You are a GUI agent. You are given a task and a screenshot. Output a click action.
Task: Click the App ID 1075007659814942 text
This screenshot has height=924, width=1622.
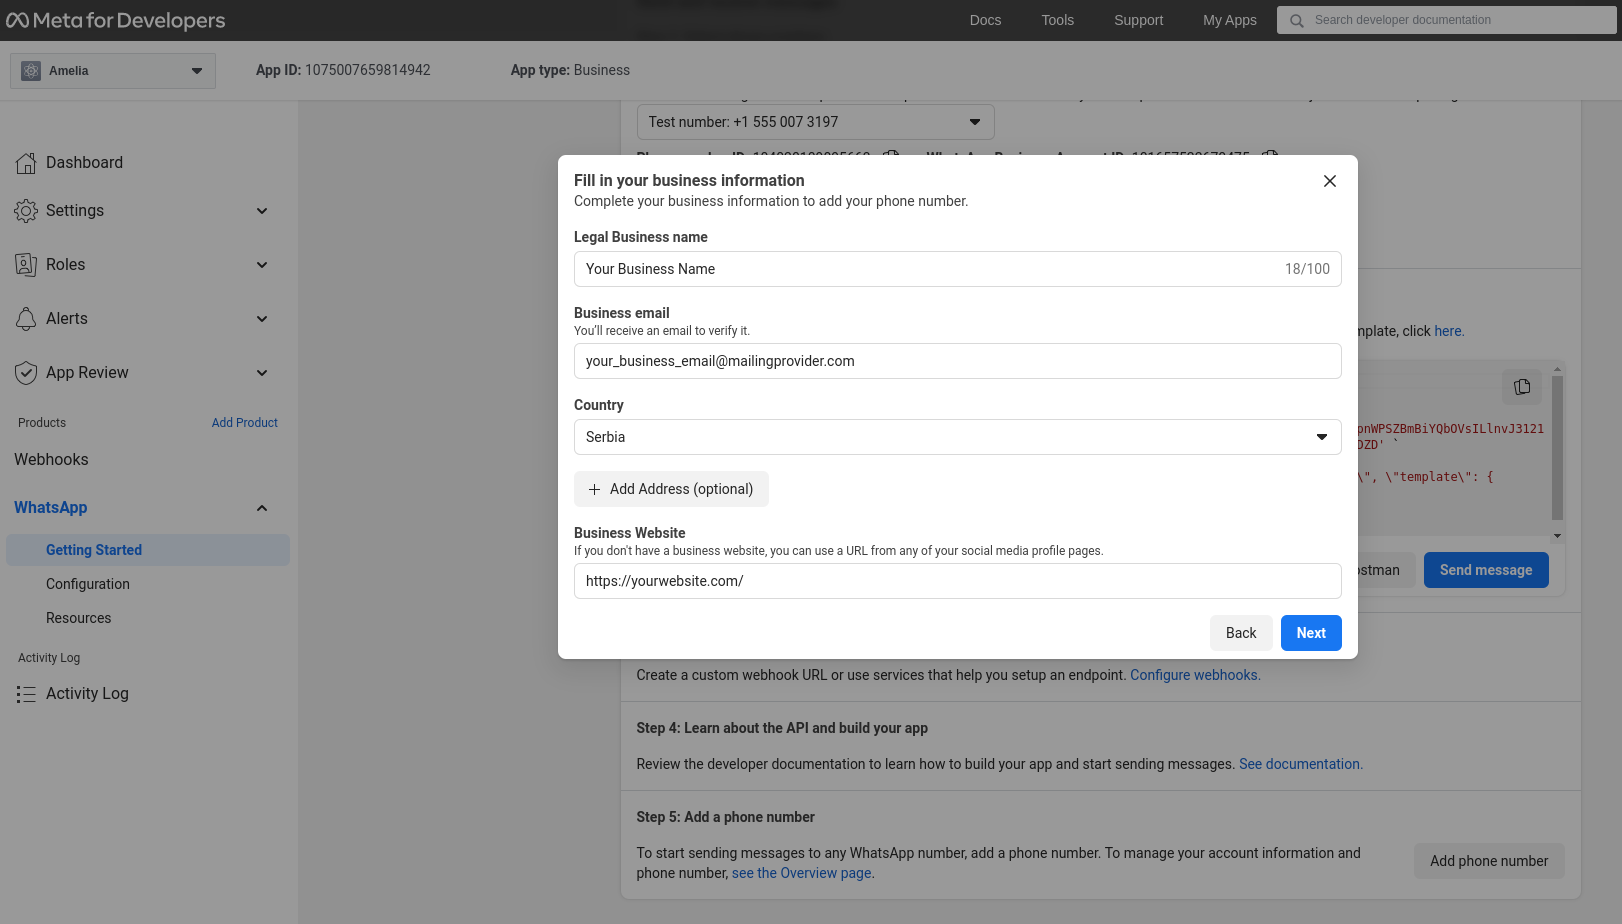click(343, 70)
